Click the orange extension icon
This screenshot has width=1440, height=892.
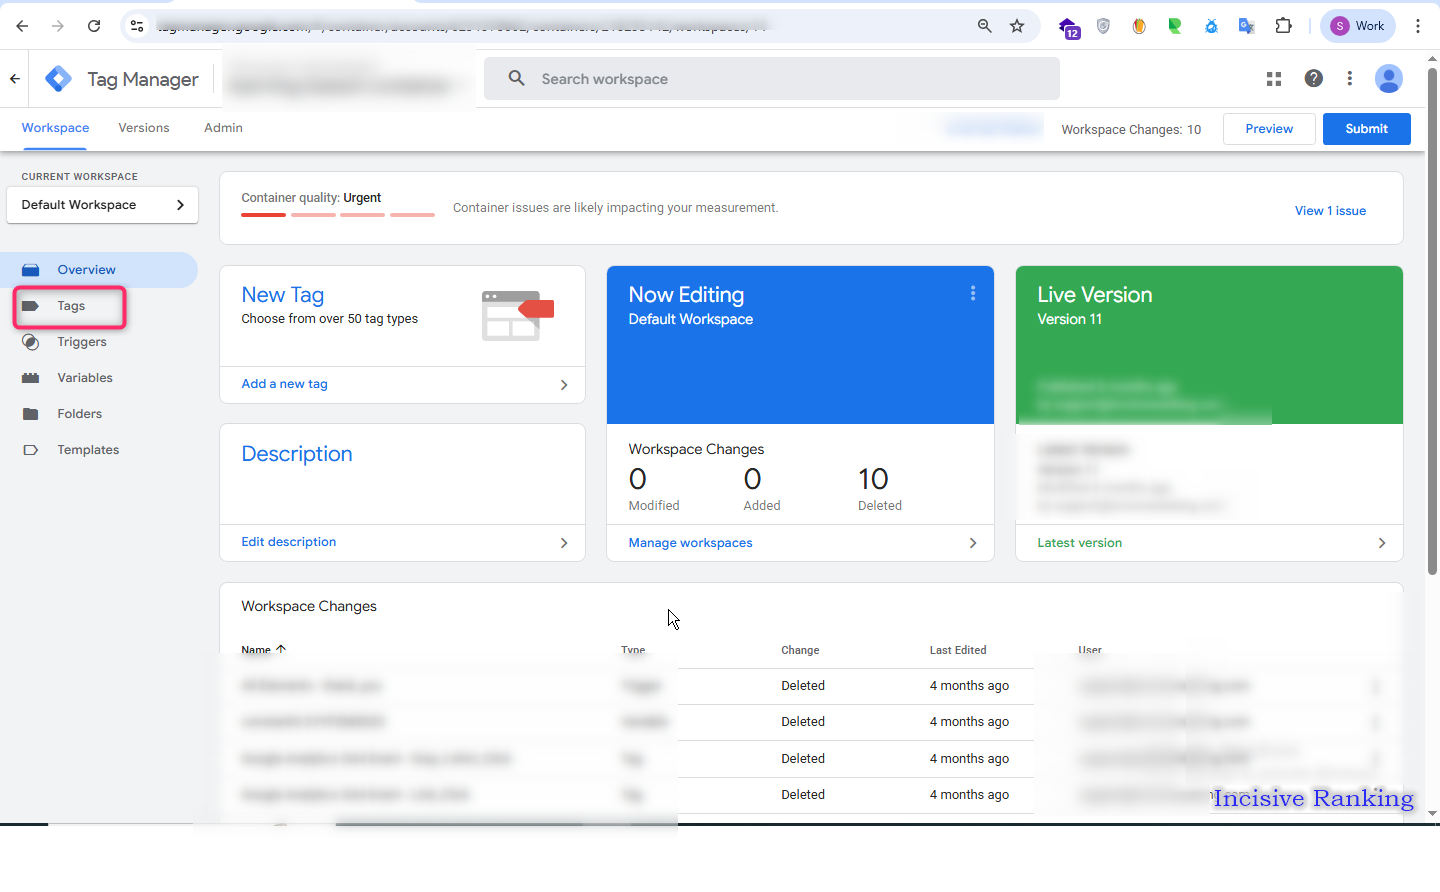pos(1139,26)
